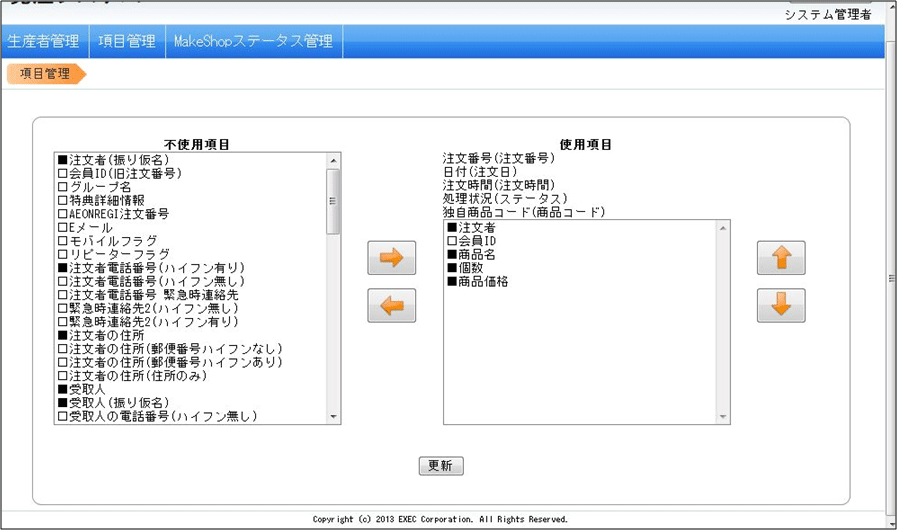Open the MakeShopステータス管理 tab
Viewport: 897px width, 530px height.
point(253,41)
